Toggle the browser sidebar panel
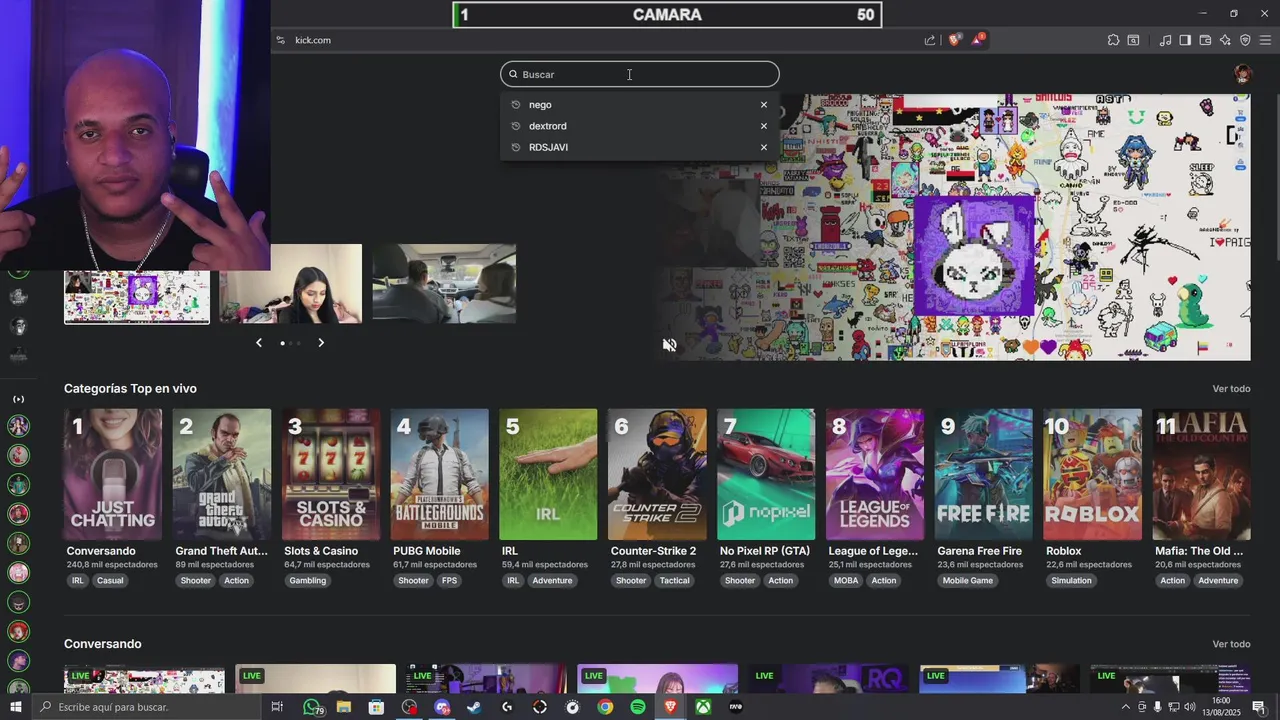 tap(1185, 40)
